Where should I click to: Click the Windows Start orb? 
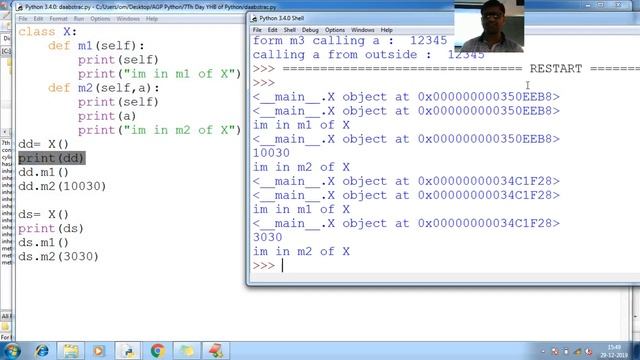tap(12, 351)
